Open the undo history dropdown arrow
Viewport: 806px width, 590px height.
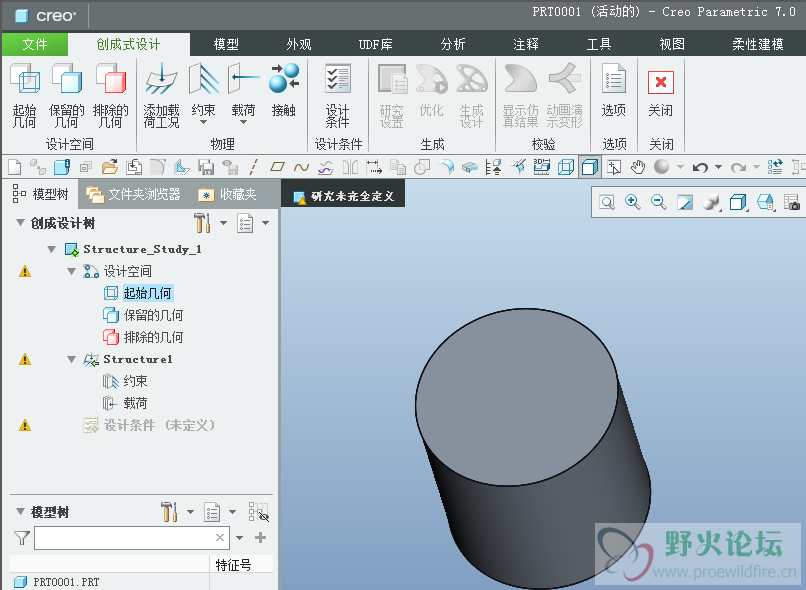click(x=719, y=167)
